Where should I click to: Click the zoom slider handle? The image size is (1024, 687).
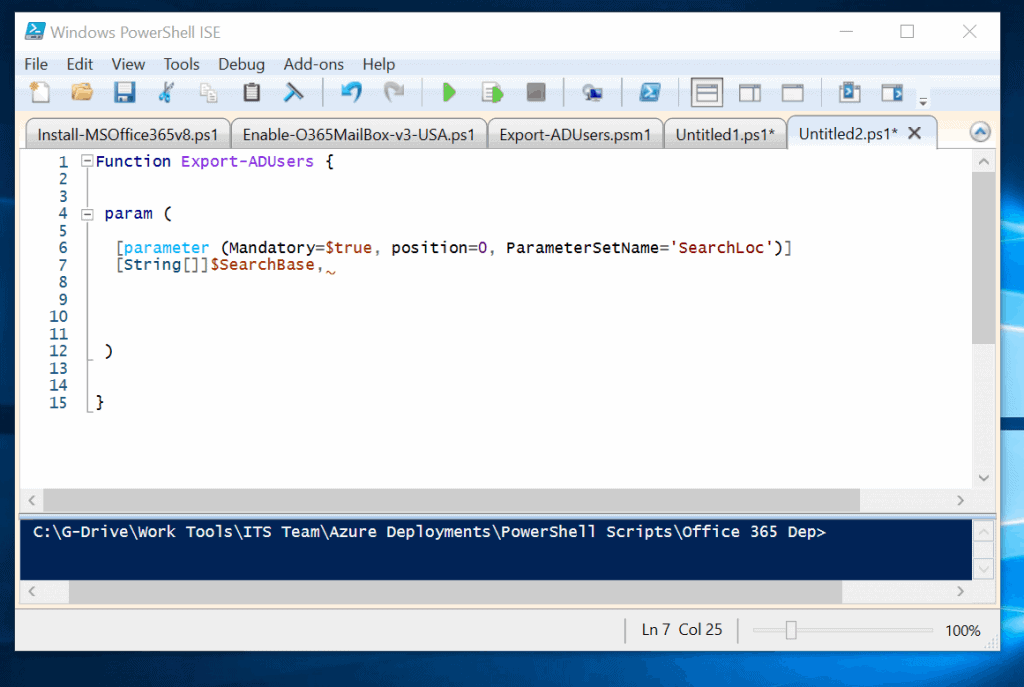coord(791,630)
